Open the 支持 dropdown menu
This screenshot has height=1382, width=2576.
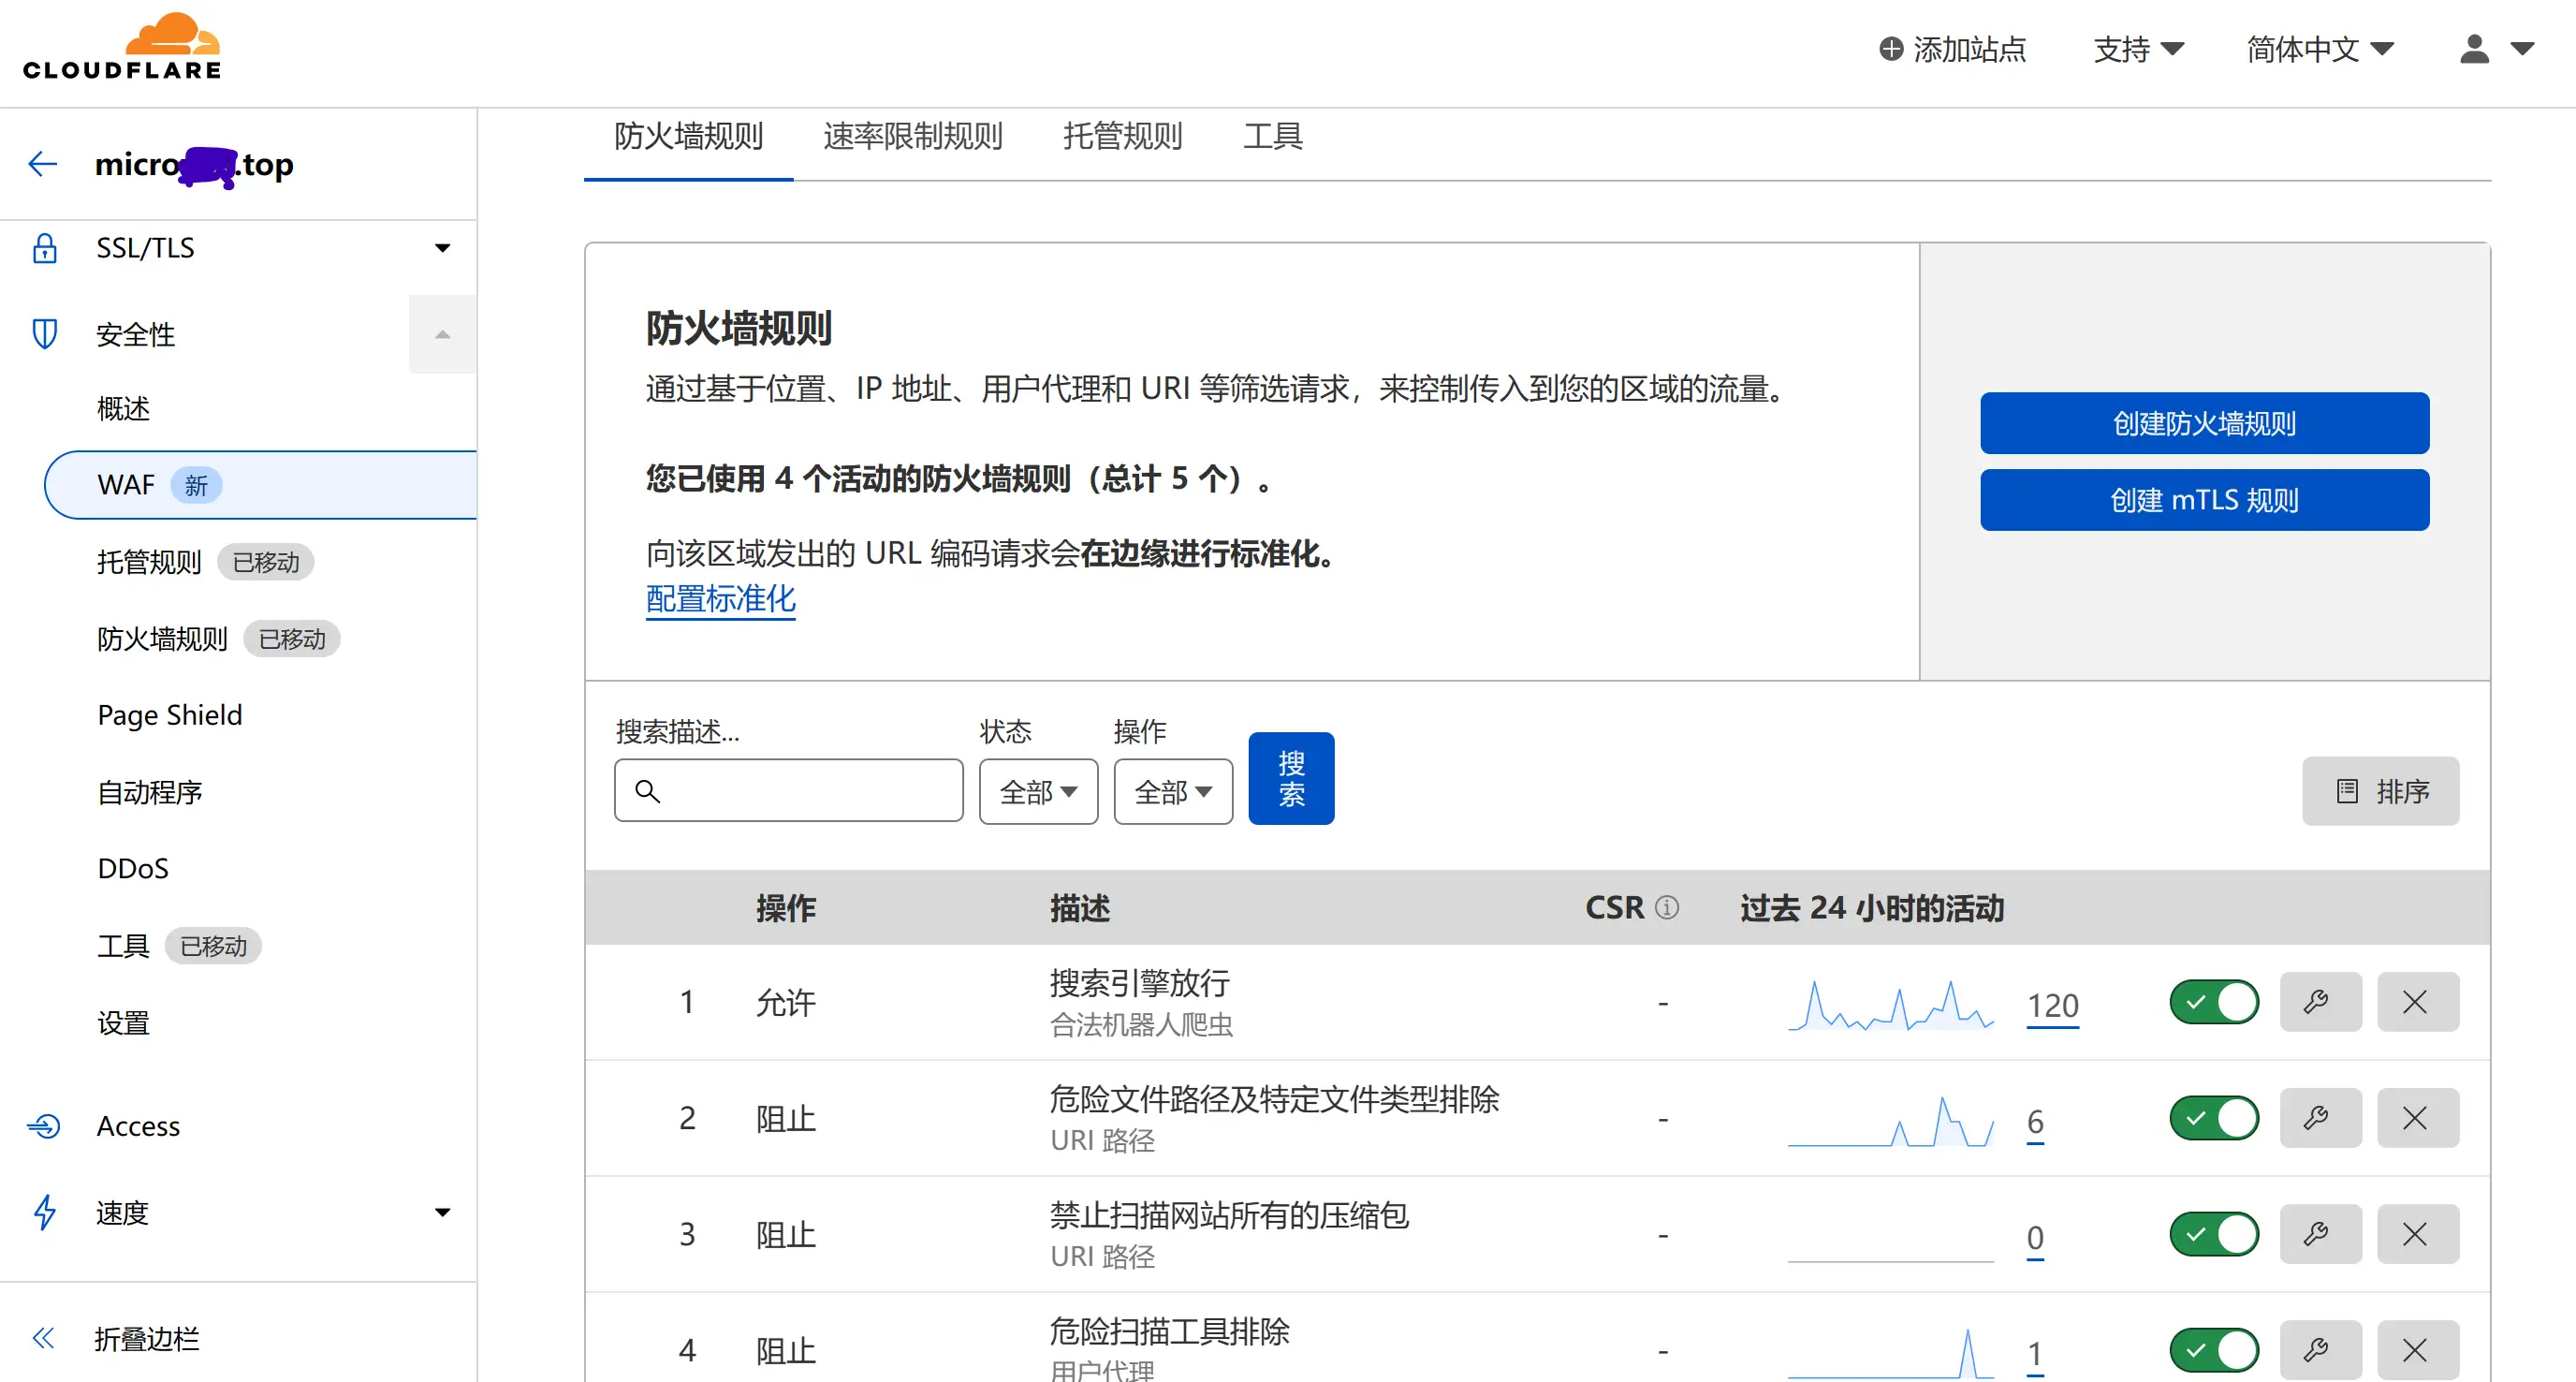pos(2139,49)
